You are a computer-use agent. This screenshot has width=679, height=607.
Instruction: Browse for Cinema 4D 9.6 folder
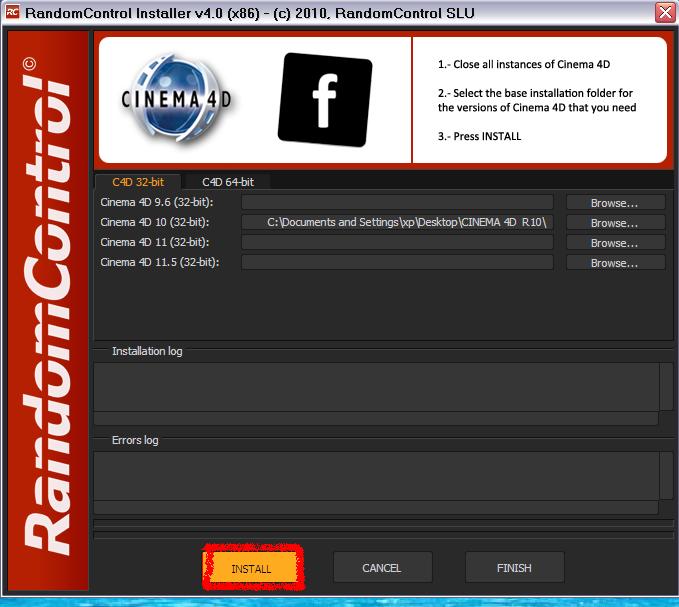click(615, 203)
